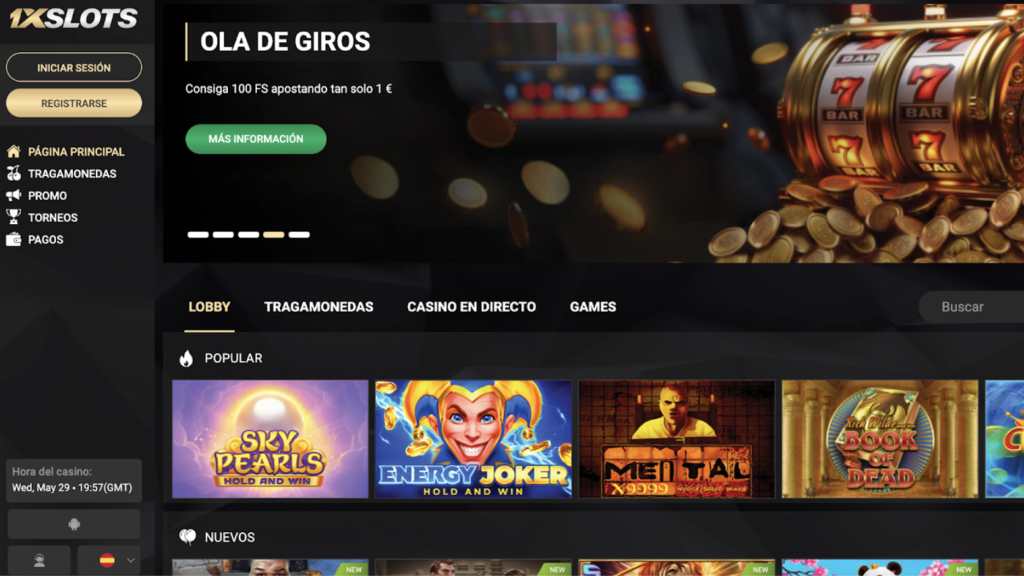Click the Iniciar Sesión button
Screen dimensions: 1024x576
click(x=74, y=67)
